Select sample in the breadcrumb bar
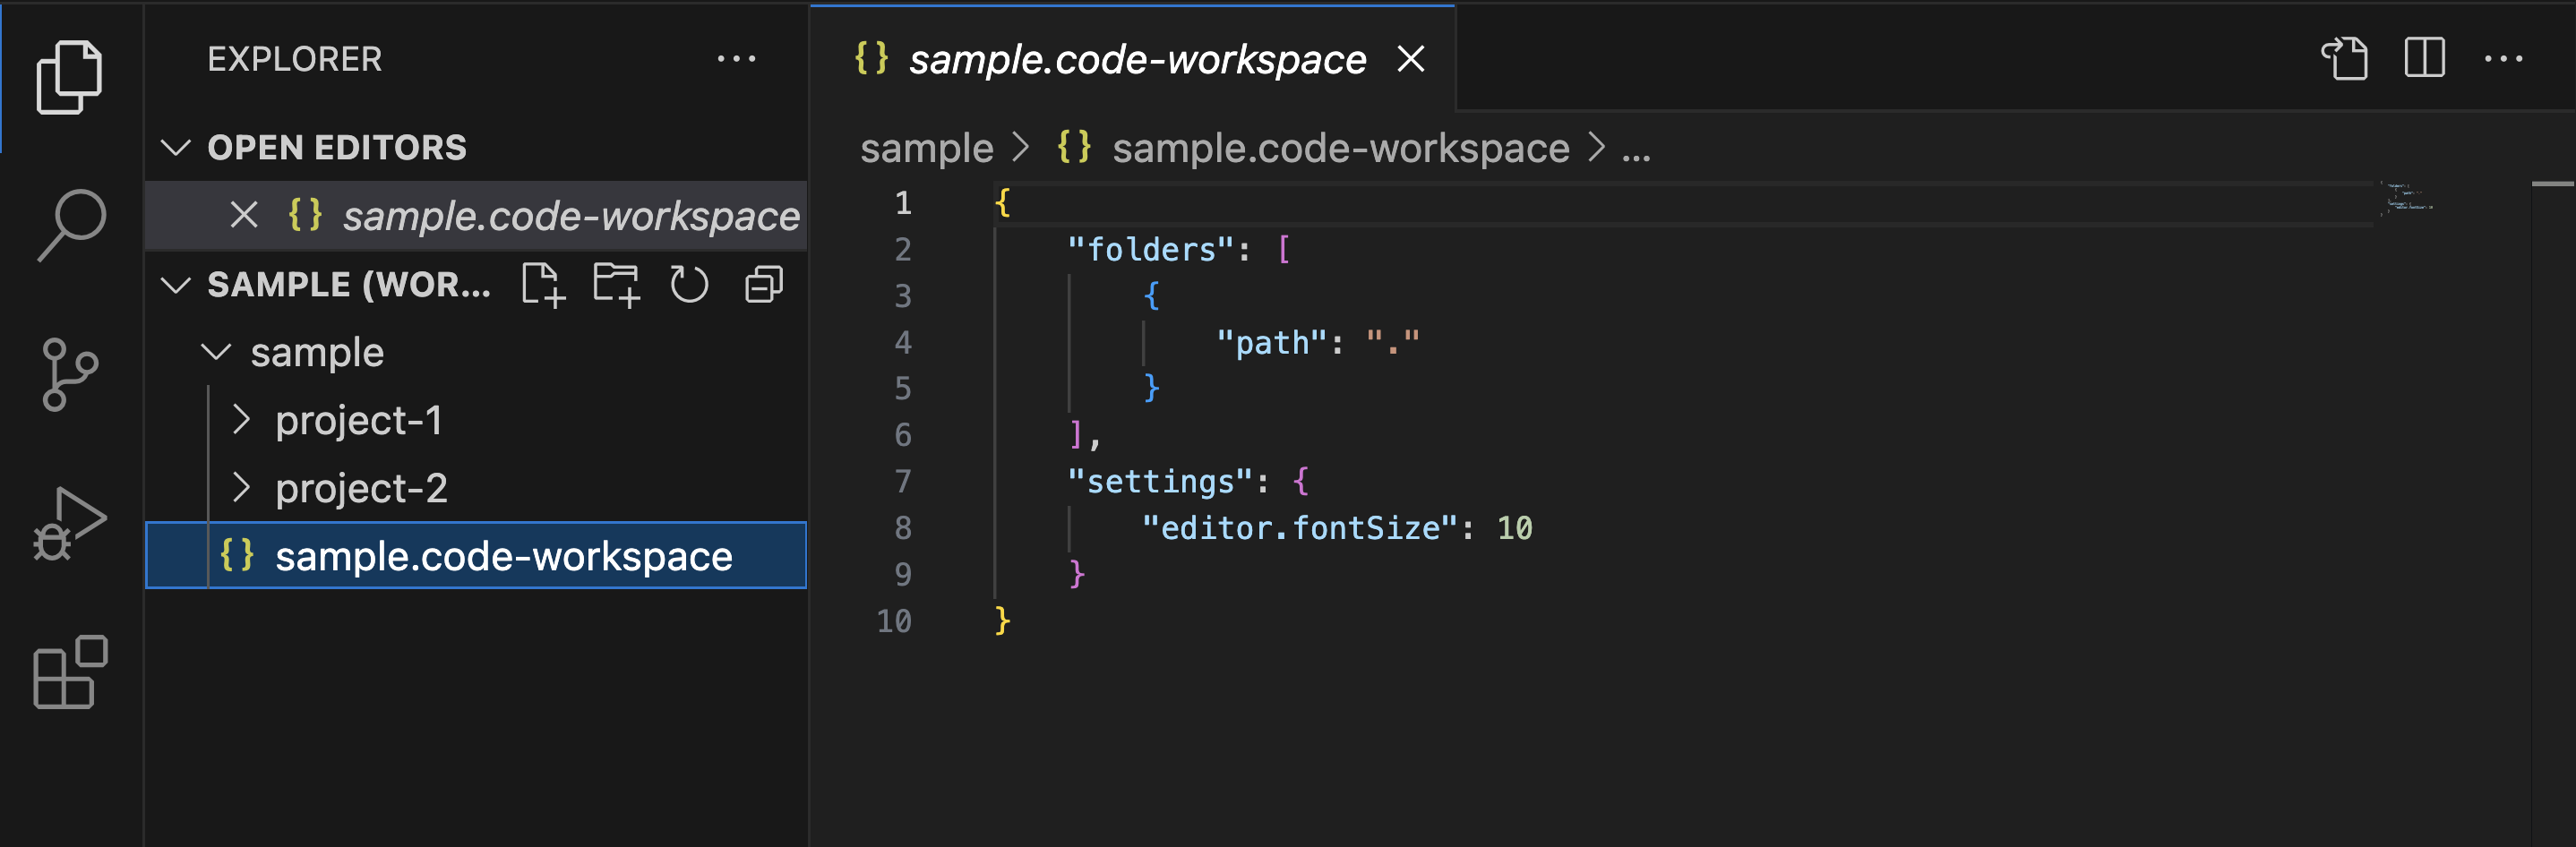The image size is (2576, 847). coord(927,147)
